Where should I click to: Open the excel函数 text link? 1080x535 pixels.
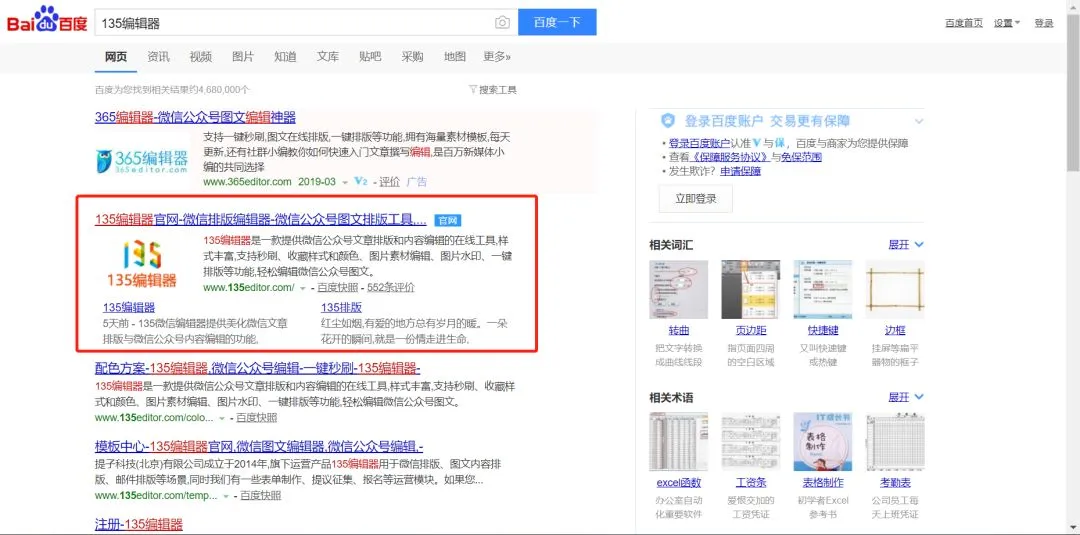(678, 483)
